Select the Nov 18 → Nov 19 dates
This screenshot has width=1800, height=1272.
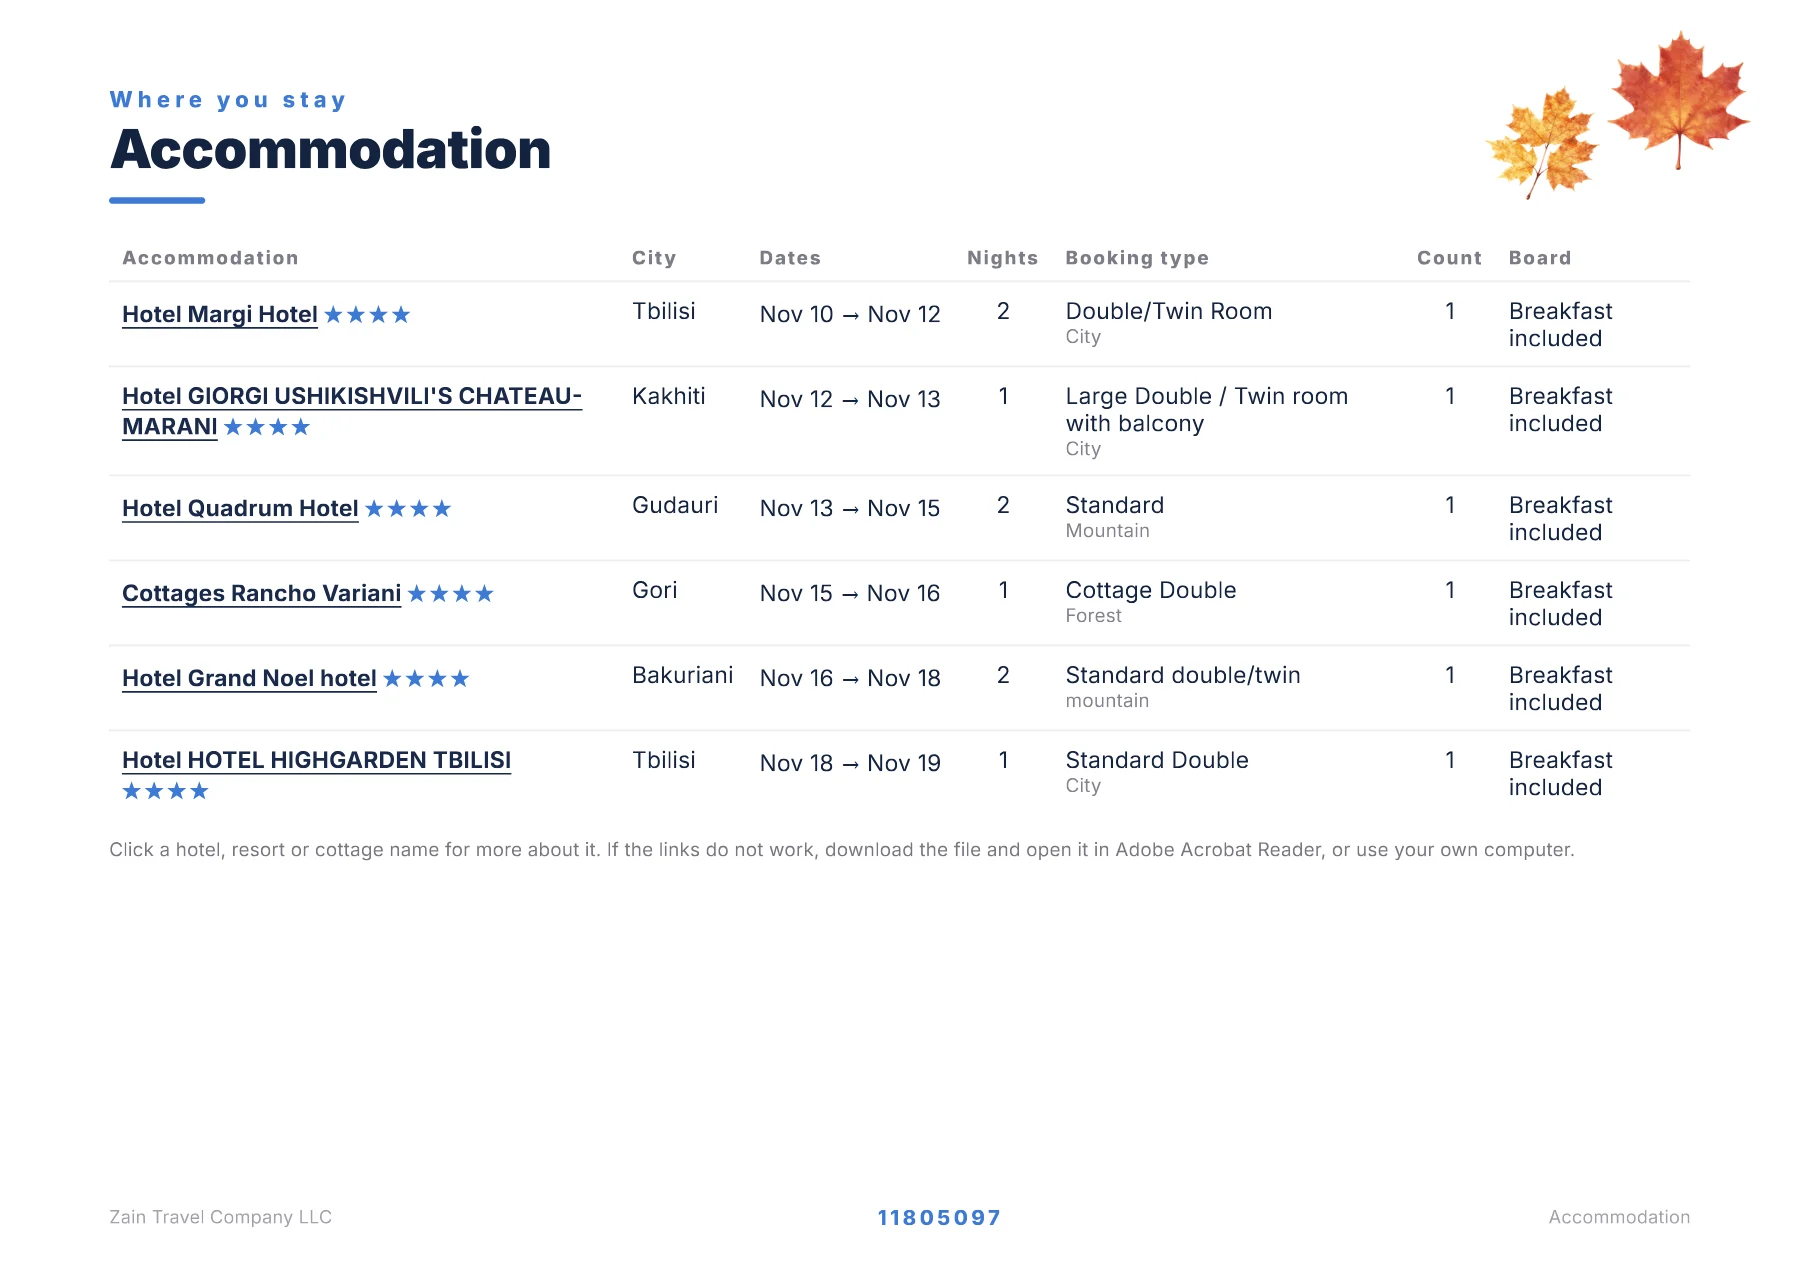coord(850,763)
